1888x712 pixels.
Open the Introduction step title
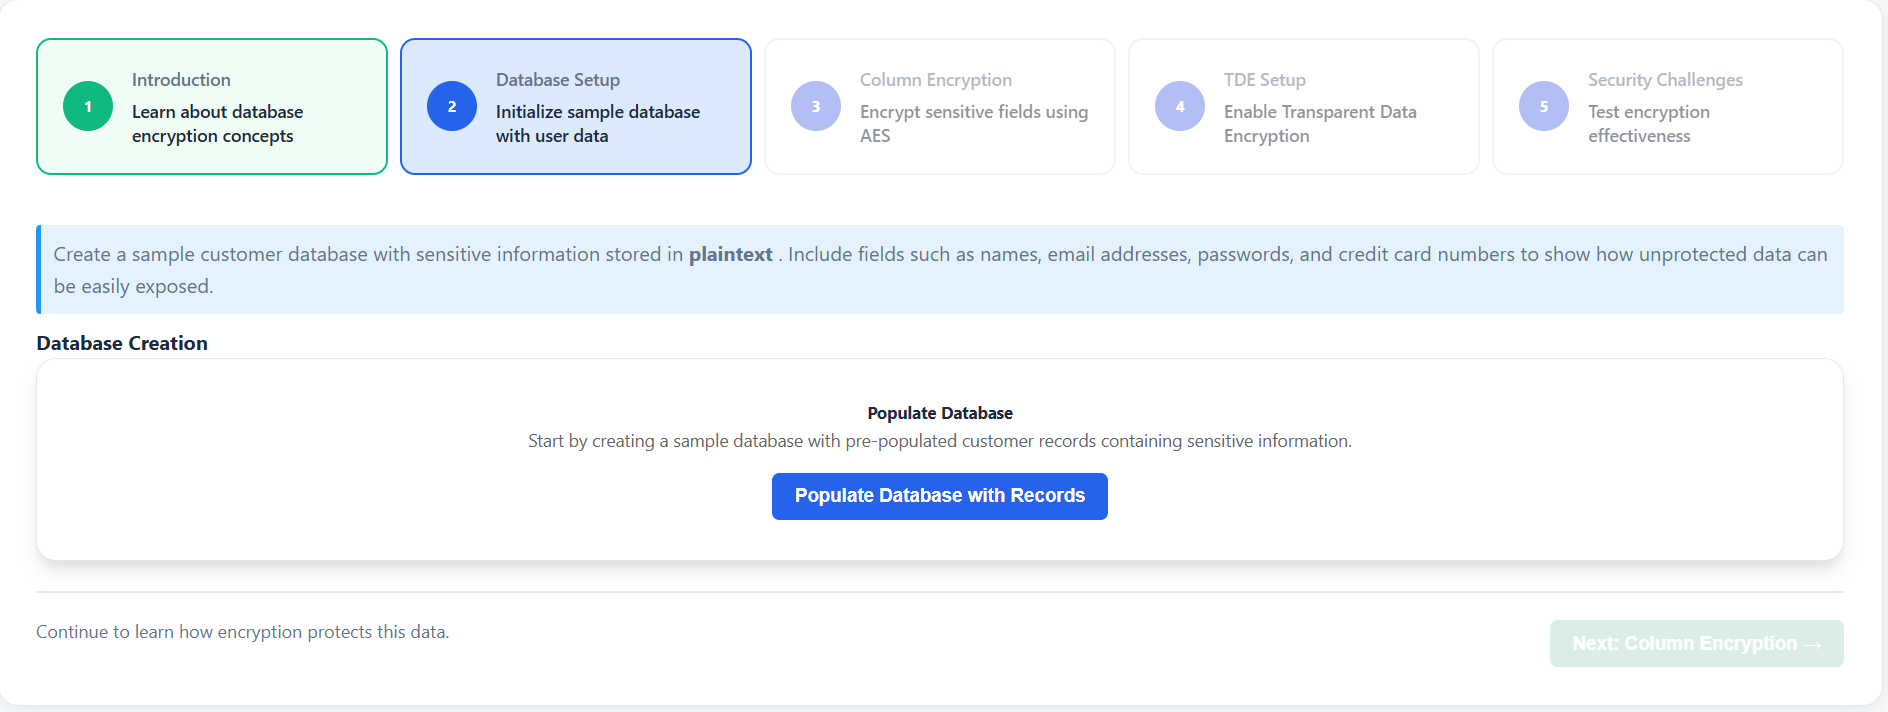(181, 80)
